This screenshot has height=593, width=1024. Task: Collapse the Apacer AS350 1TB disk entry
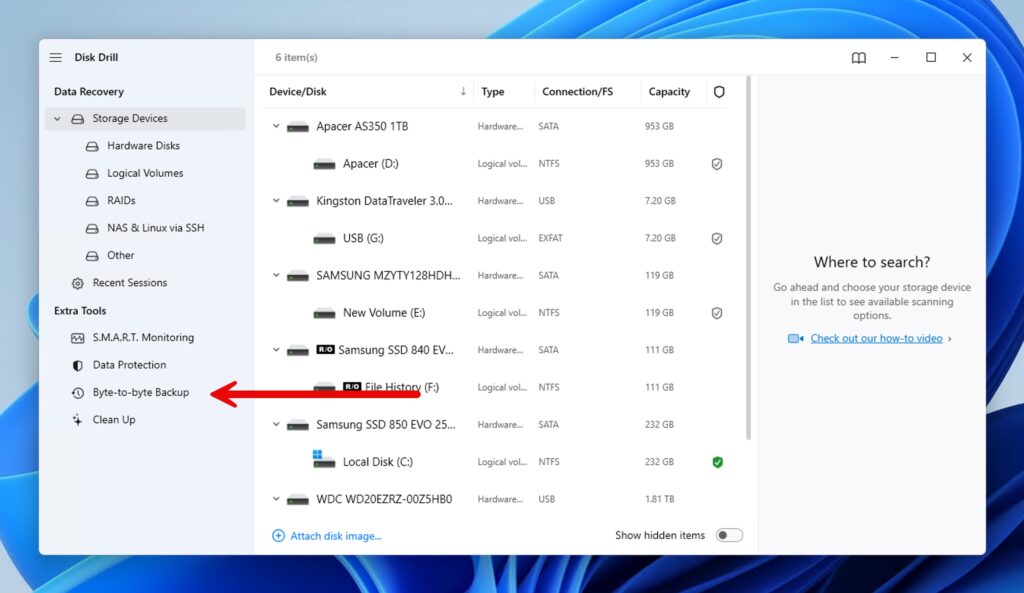(x=276, y=126)
